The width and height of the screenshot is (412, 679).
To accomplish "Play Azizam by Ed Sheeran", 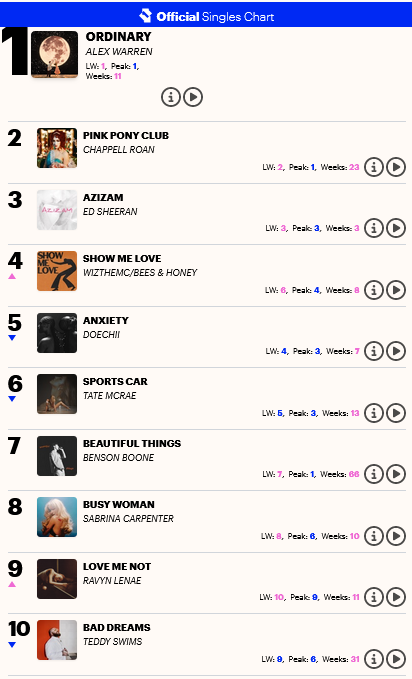I will point(396,228).
